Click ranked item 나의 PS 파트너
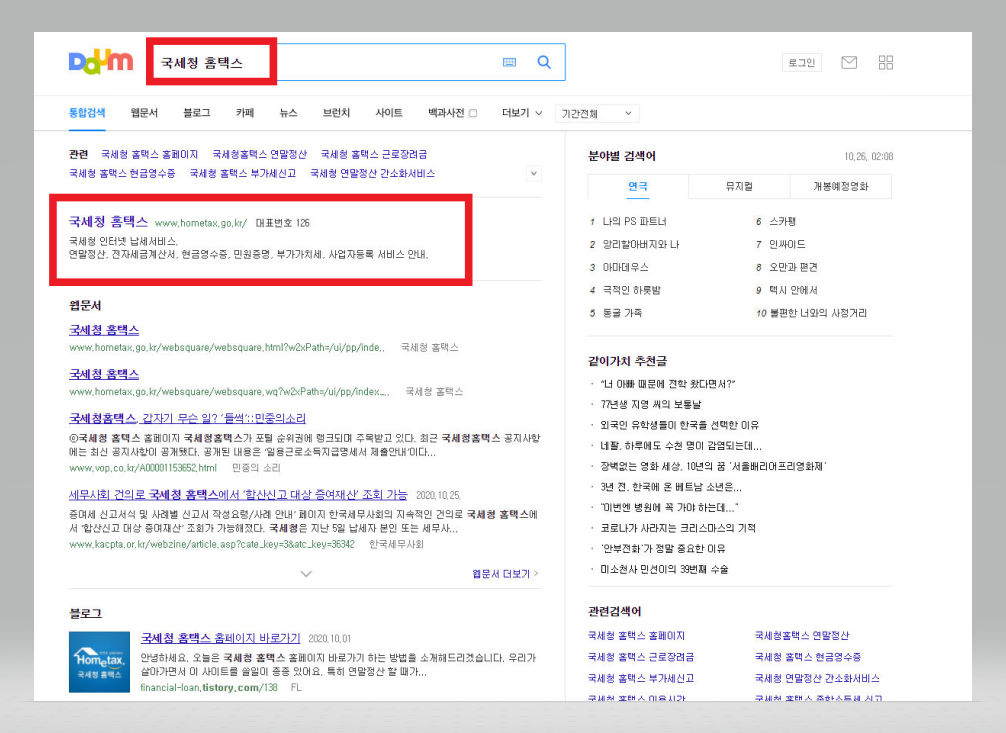Image resolution: width=1006 pixels, height=733 pixels. coord(635,221)
